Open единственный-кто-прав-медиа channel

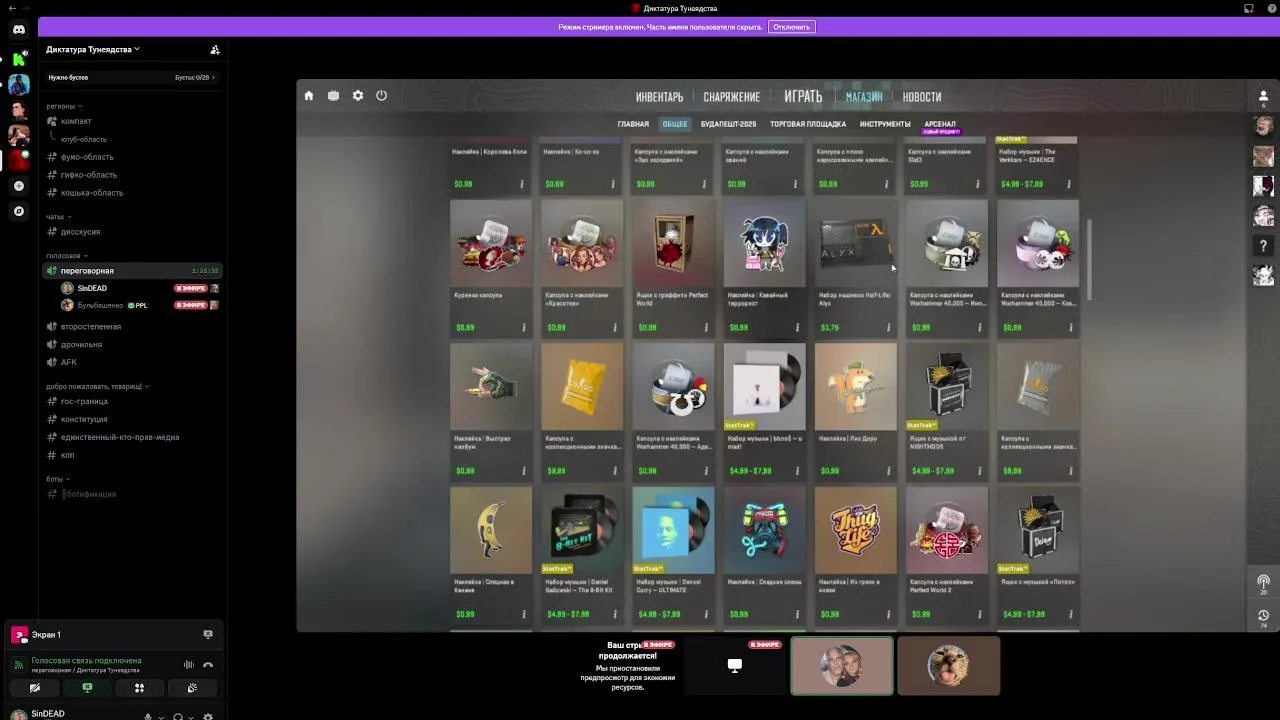point(120,437)
